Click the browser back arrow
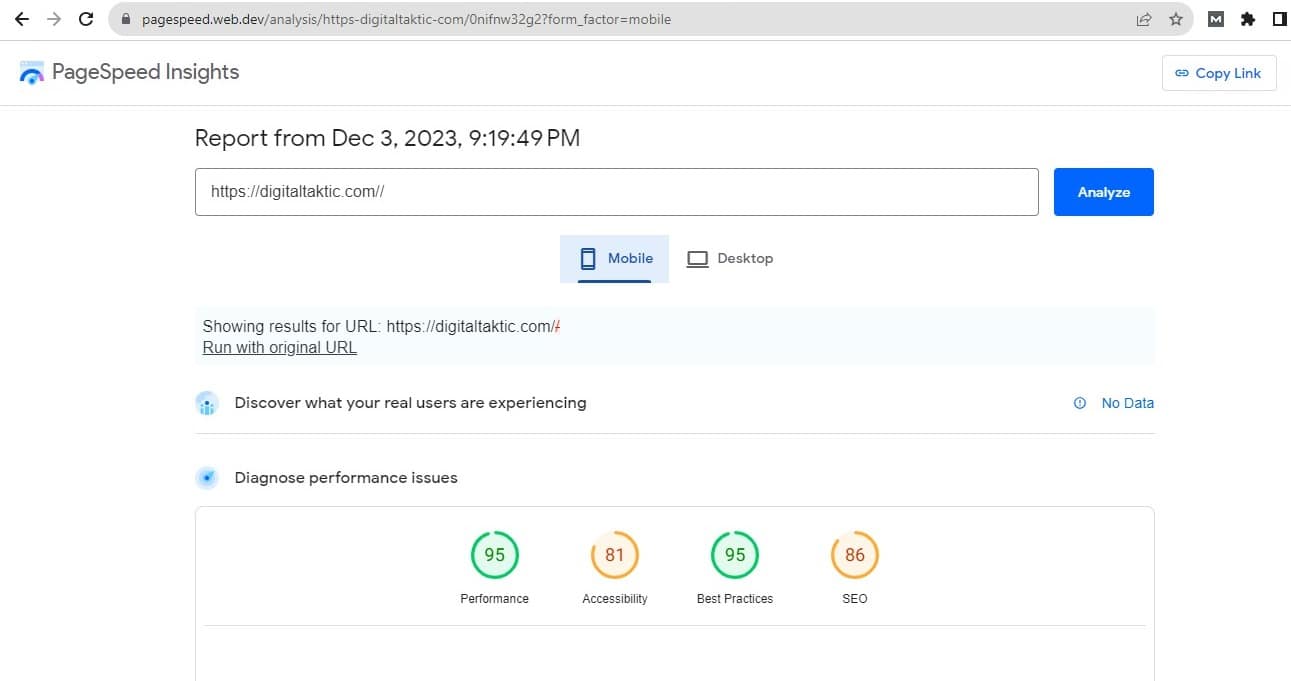The image size is (1291, 681). click(x=21, y=19)
